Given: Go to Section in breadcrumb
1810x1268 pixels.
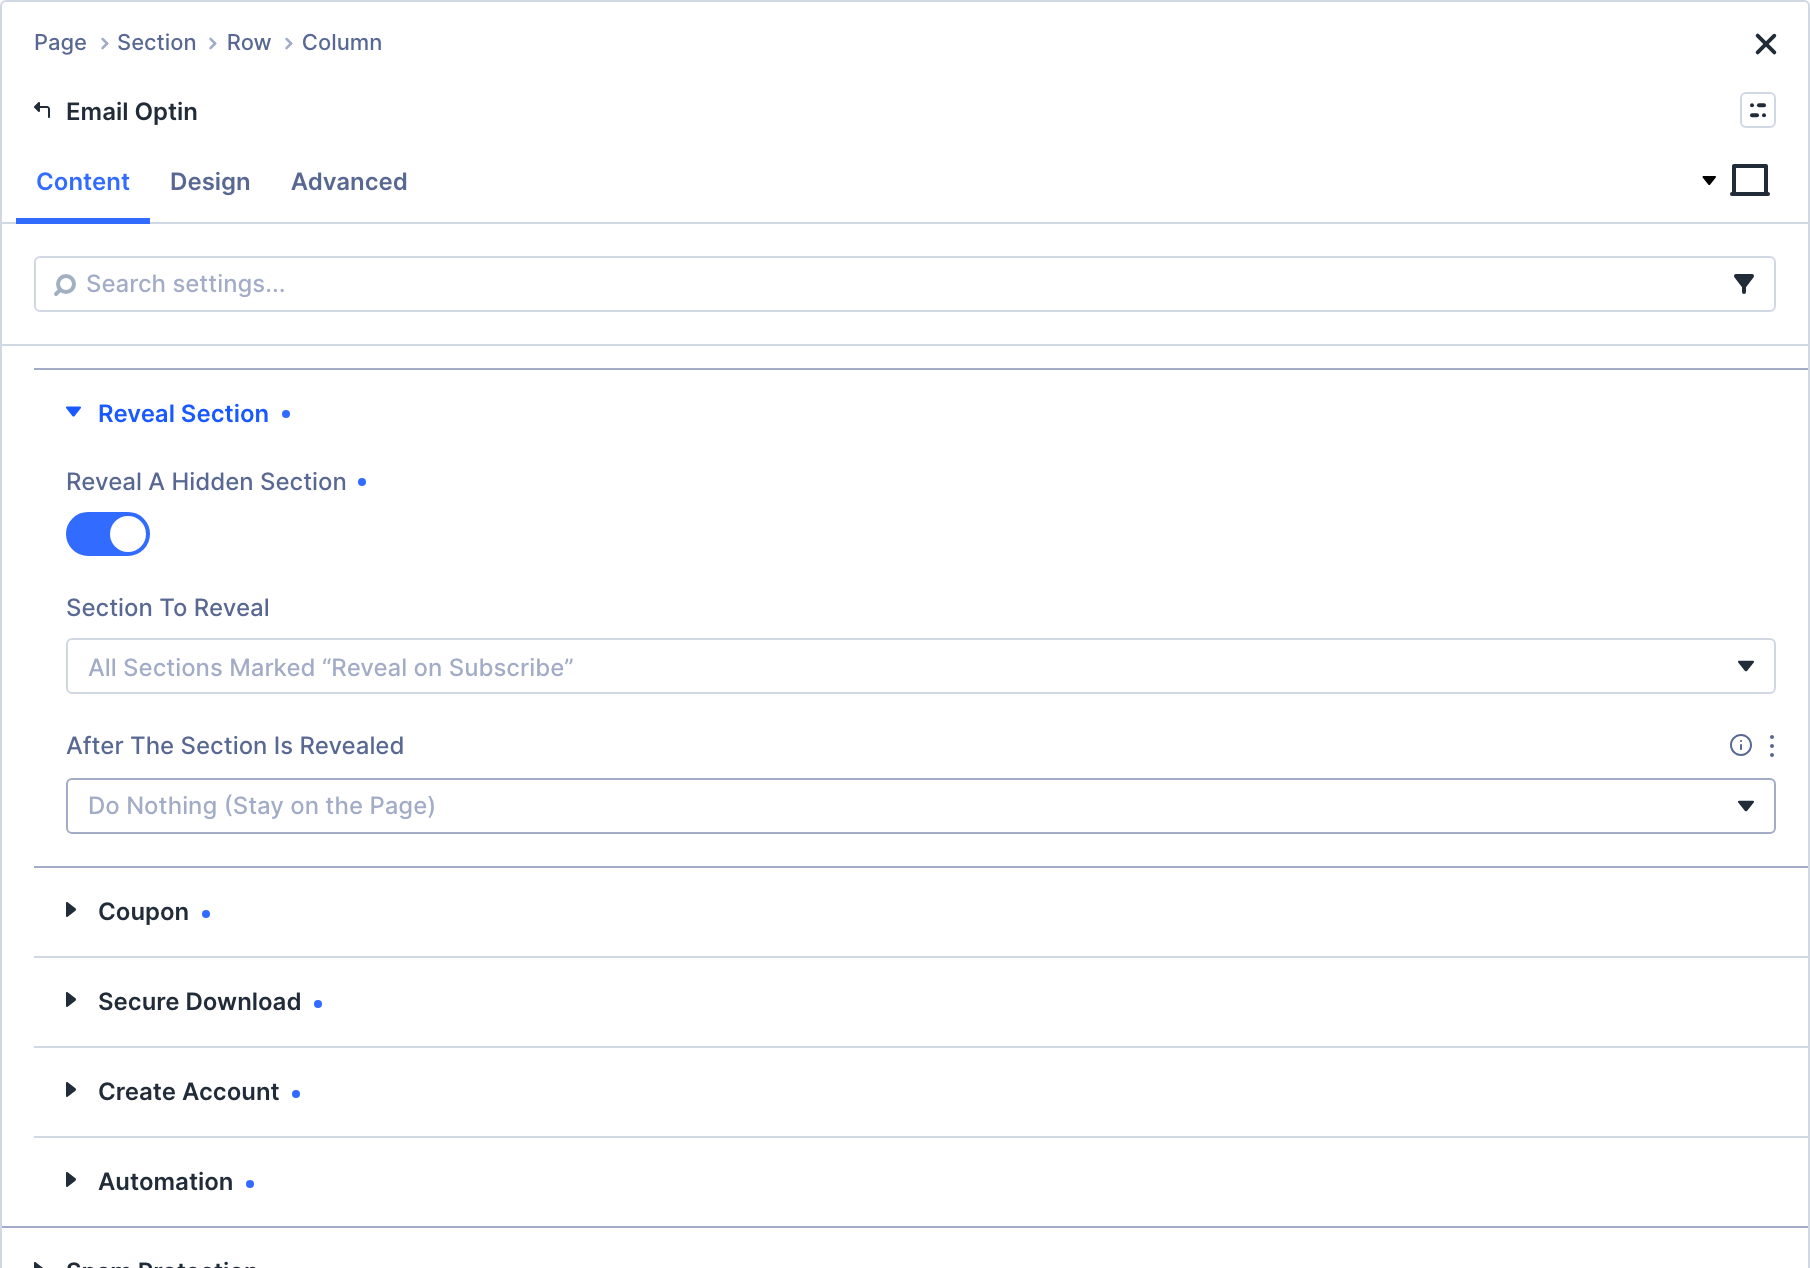Looking at the screenshot, I should click(156, 43).
